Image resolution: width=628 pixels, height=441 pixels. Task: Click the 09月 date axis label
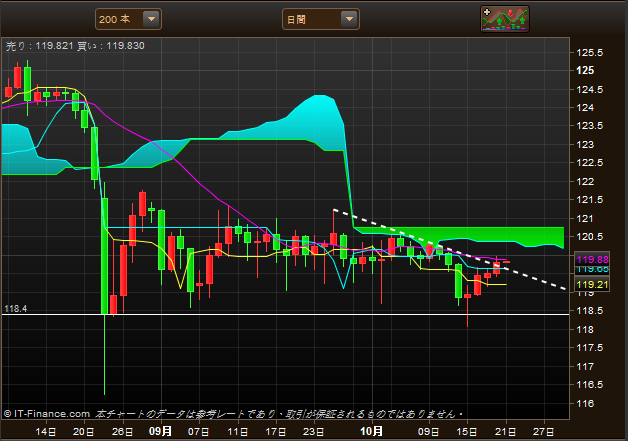tap(160, 431)
